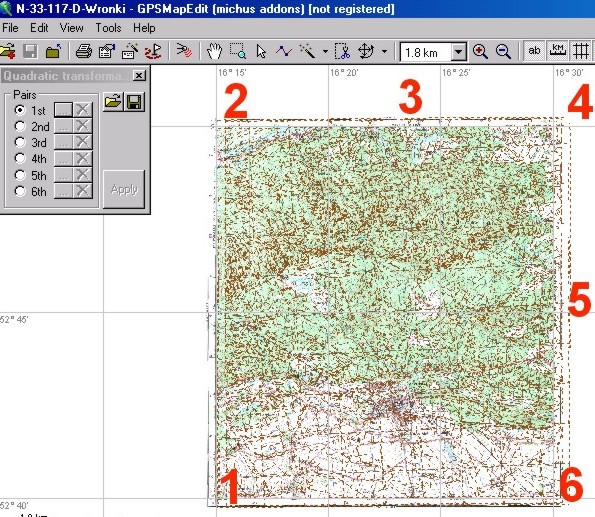Load pairs with open folder icon in panel
The width and height of the screenshot is (595, 517).
(113, 102)
